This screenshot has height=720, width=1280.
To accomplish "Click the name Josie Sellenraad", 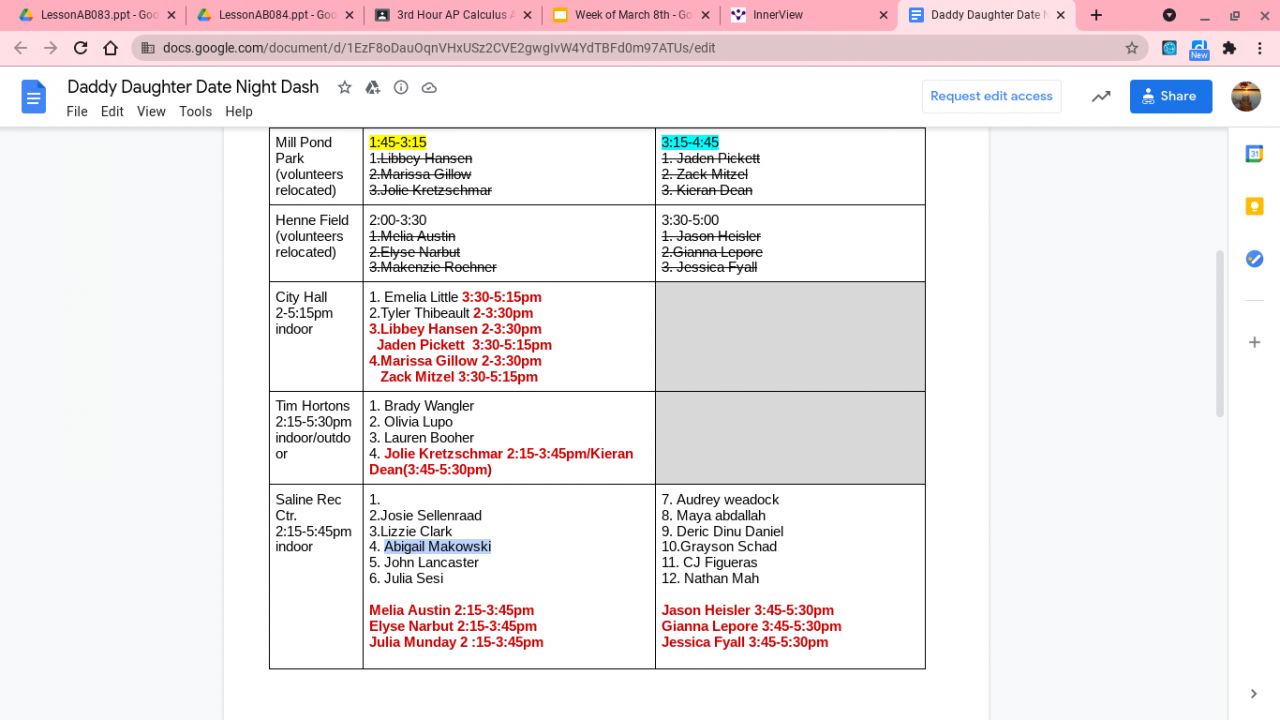I will 431,516.
